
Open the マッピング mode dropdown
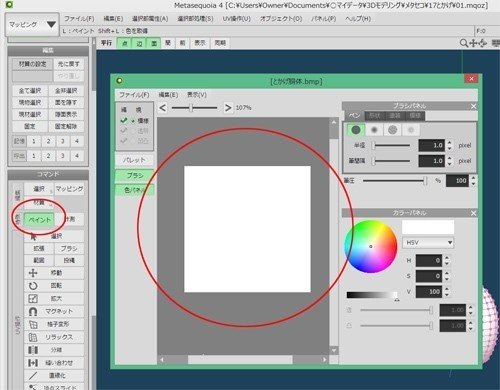click(x=32, y=25)
